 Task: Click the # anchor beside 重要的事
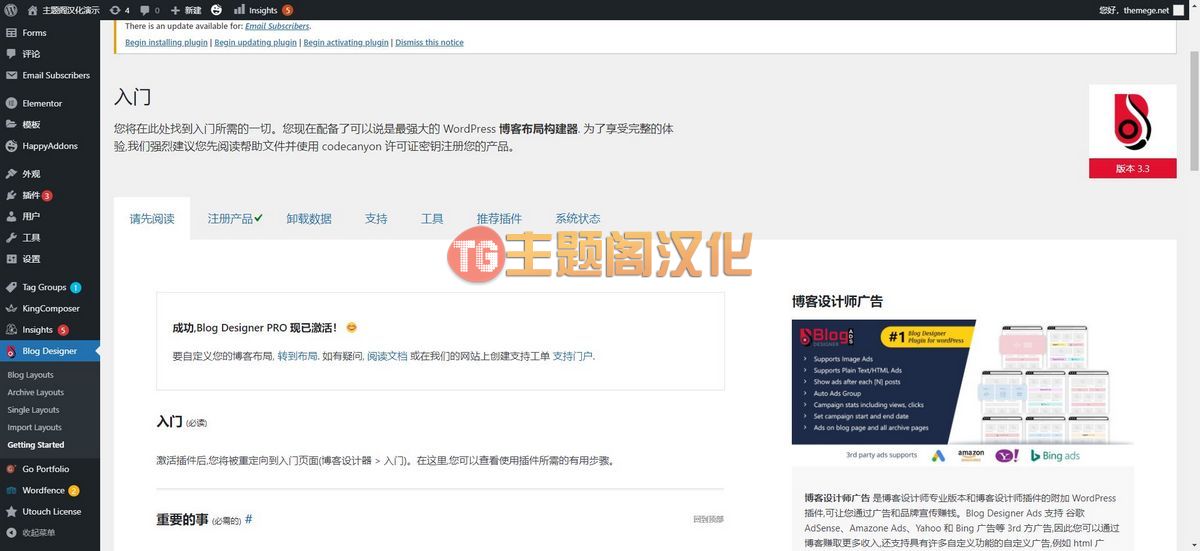pos(249,519)
